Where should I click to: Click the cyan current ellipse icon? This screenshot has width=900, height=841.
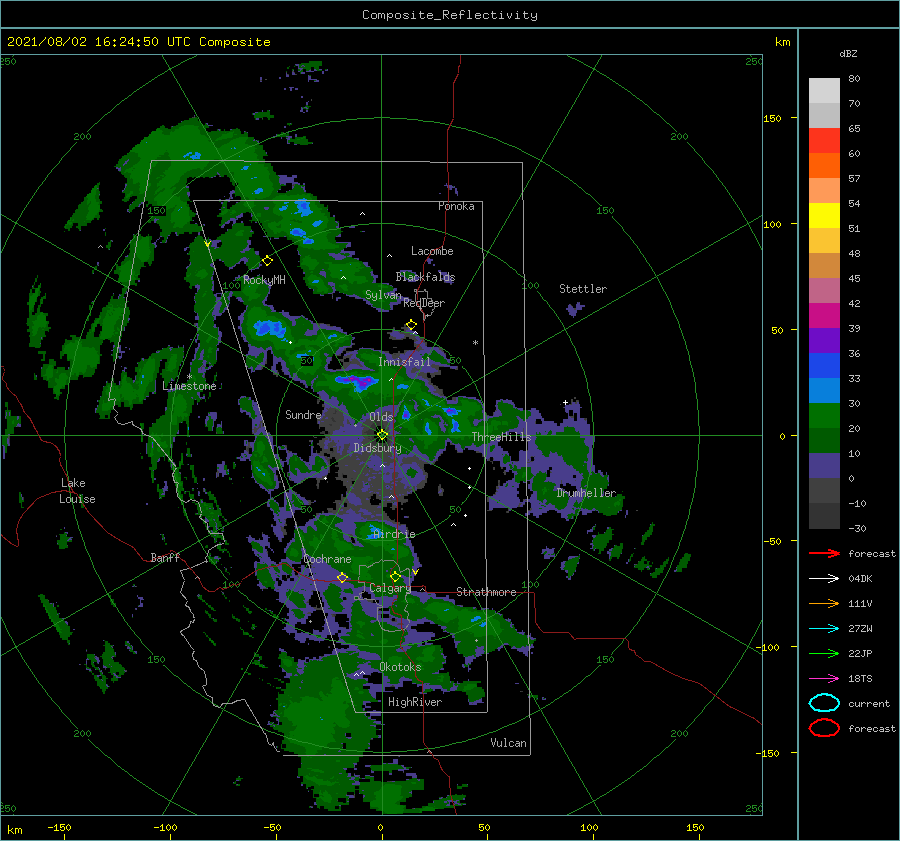pyautogui.click(x=824, y=703)
